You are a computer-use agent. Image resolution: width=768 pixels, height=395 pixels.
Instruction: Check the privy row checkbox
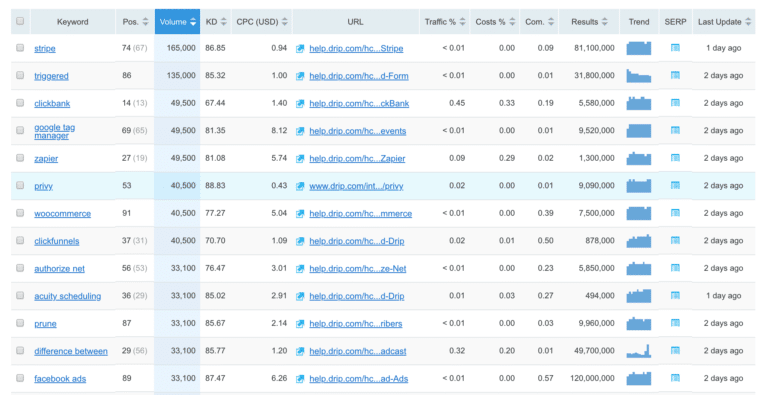tap(20, 185)
